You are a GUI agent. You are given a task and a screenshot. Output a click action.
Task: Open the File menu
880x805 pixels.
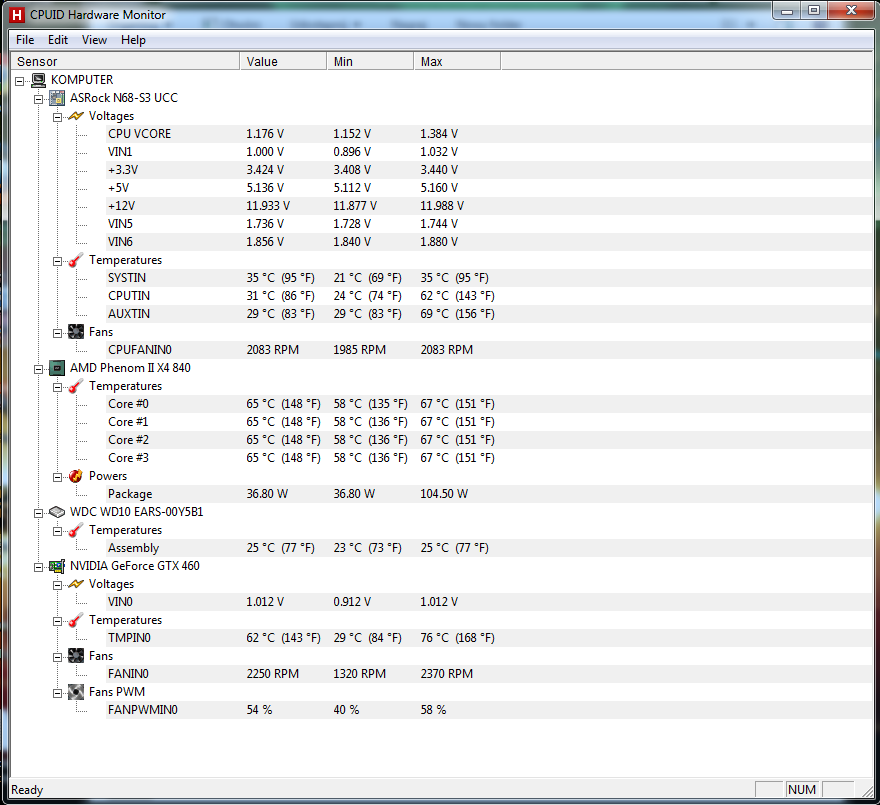(x=25, y=40)
